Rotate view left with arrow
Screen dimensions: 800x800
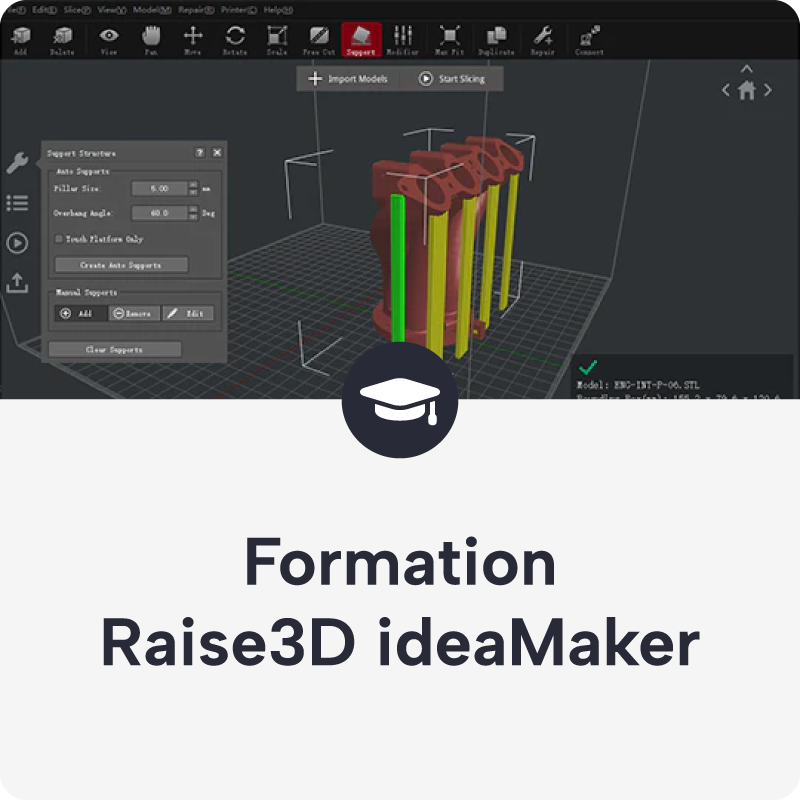click(726, 90)
